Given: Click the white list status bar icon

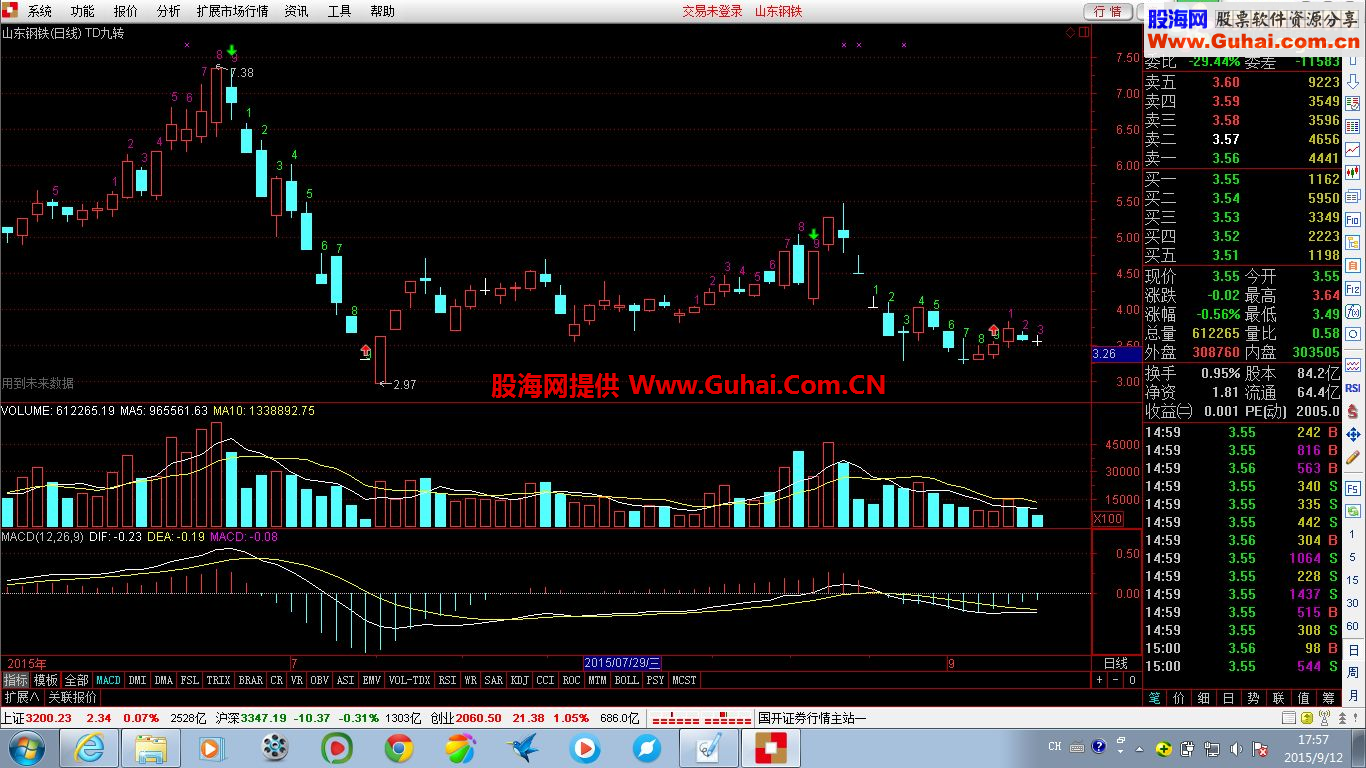Looking at the screenshot, I should [x=1288, y=718].
